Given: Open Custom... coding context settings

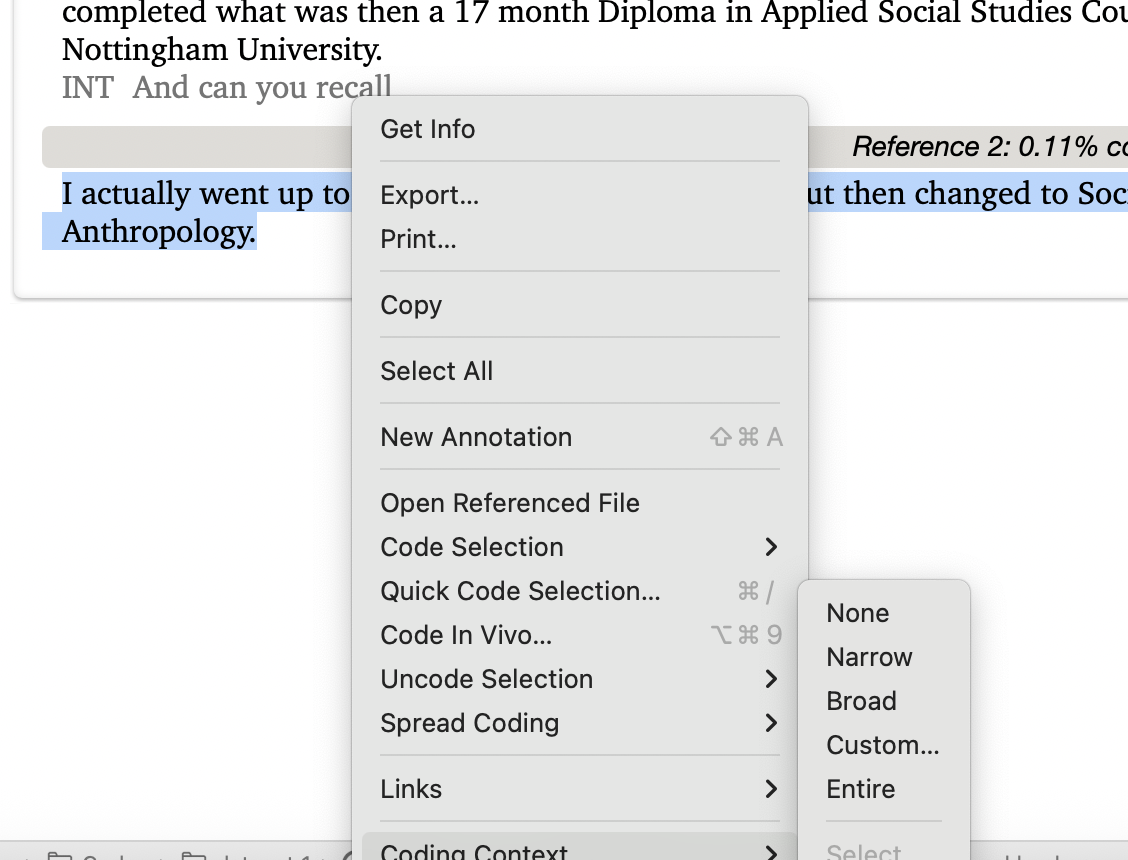Looking at the screenshot, I should (x=882, y=745).
